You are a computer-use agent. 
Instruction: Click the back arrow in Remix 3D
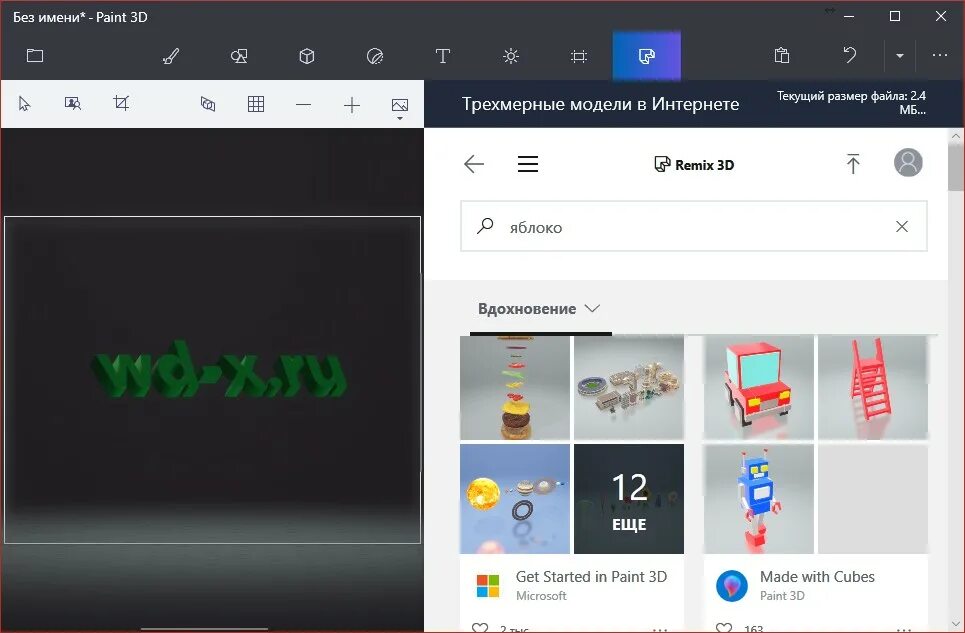473,164
